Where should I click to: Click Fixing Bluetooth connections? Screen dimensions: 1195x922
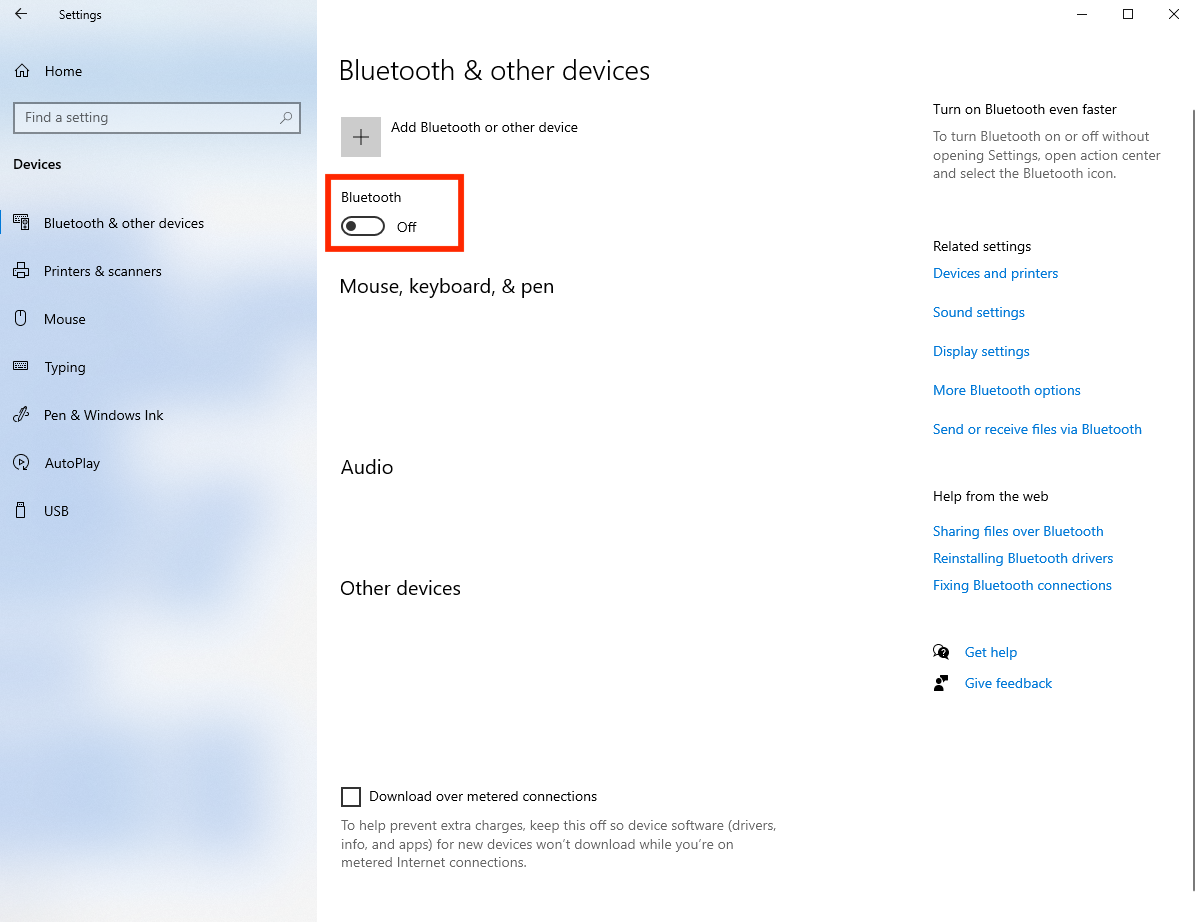click(1022, 585)
